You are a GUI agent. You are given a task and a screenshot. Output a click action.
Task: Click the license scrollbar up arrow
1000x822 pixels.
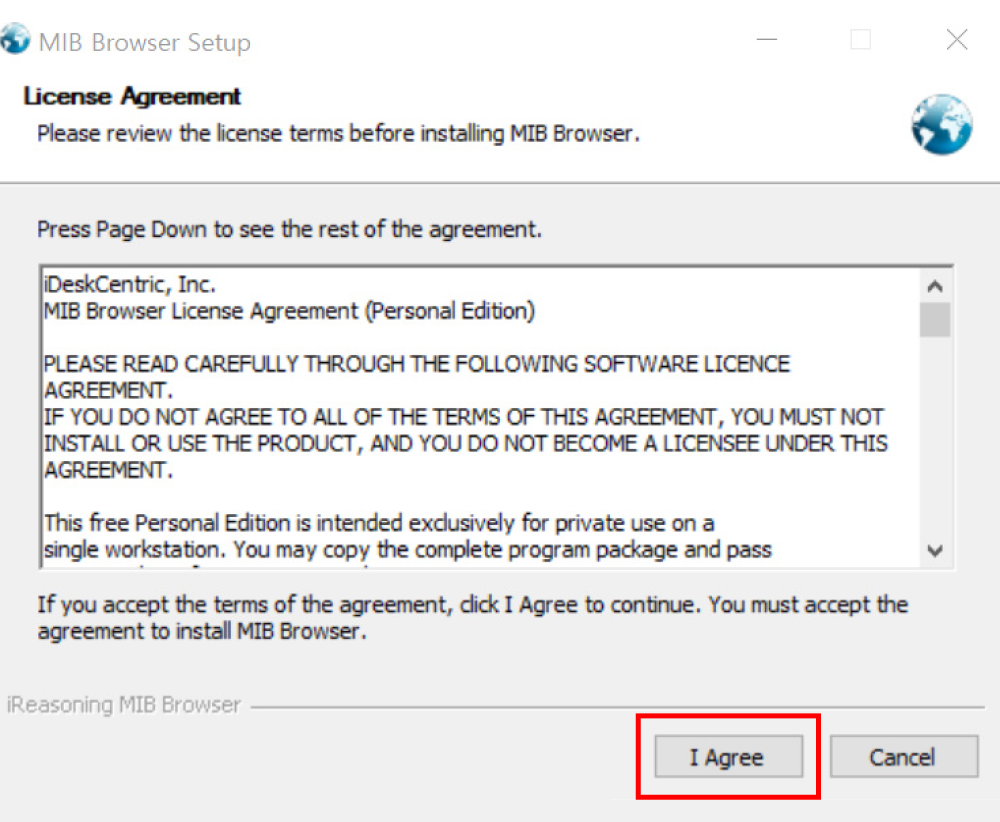936,286
